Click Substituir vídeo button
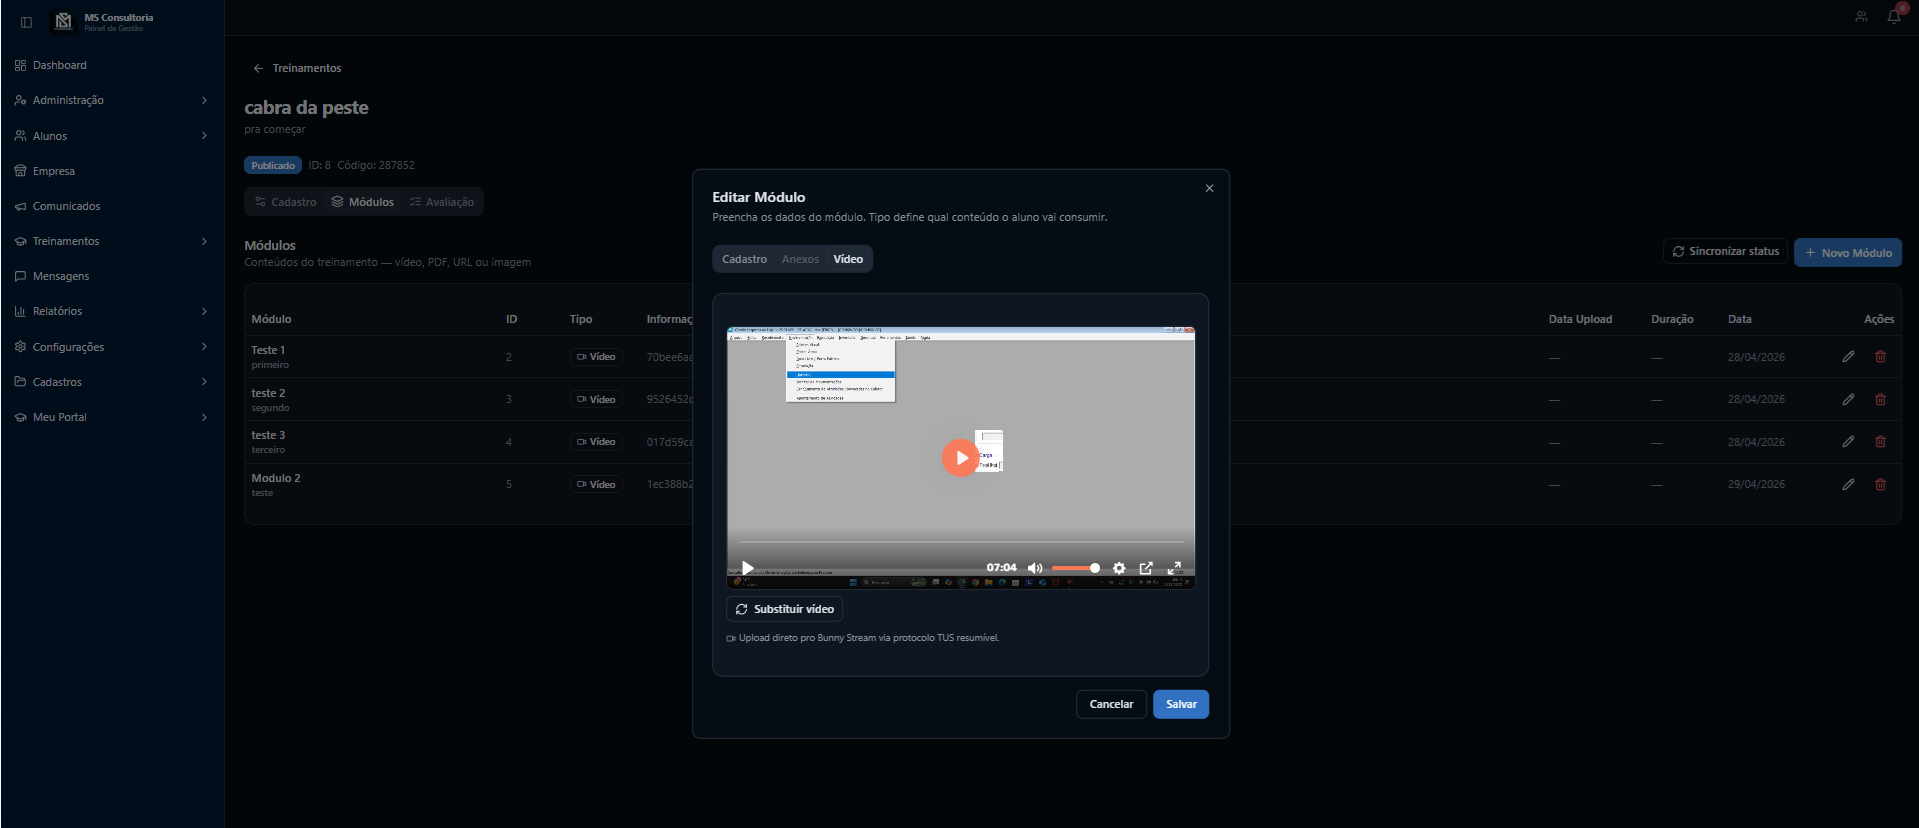This screenshot has height=828, width=1919. point(785,609)
